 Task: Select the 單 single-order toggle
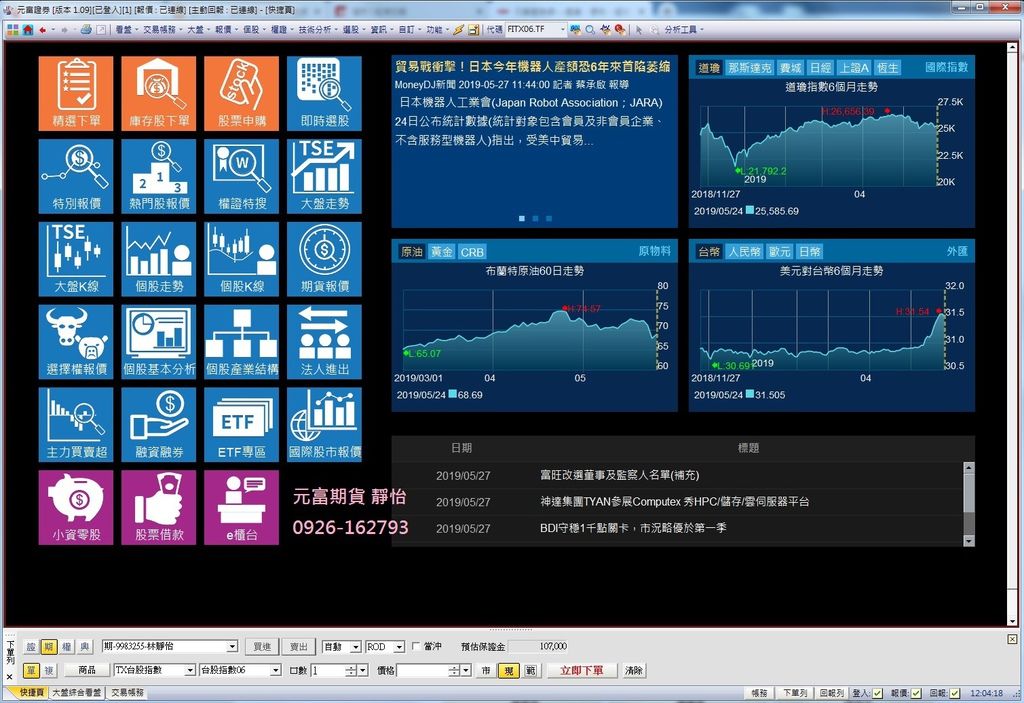click(x=31, y=670)
